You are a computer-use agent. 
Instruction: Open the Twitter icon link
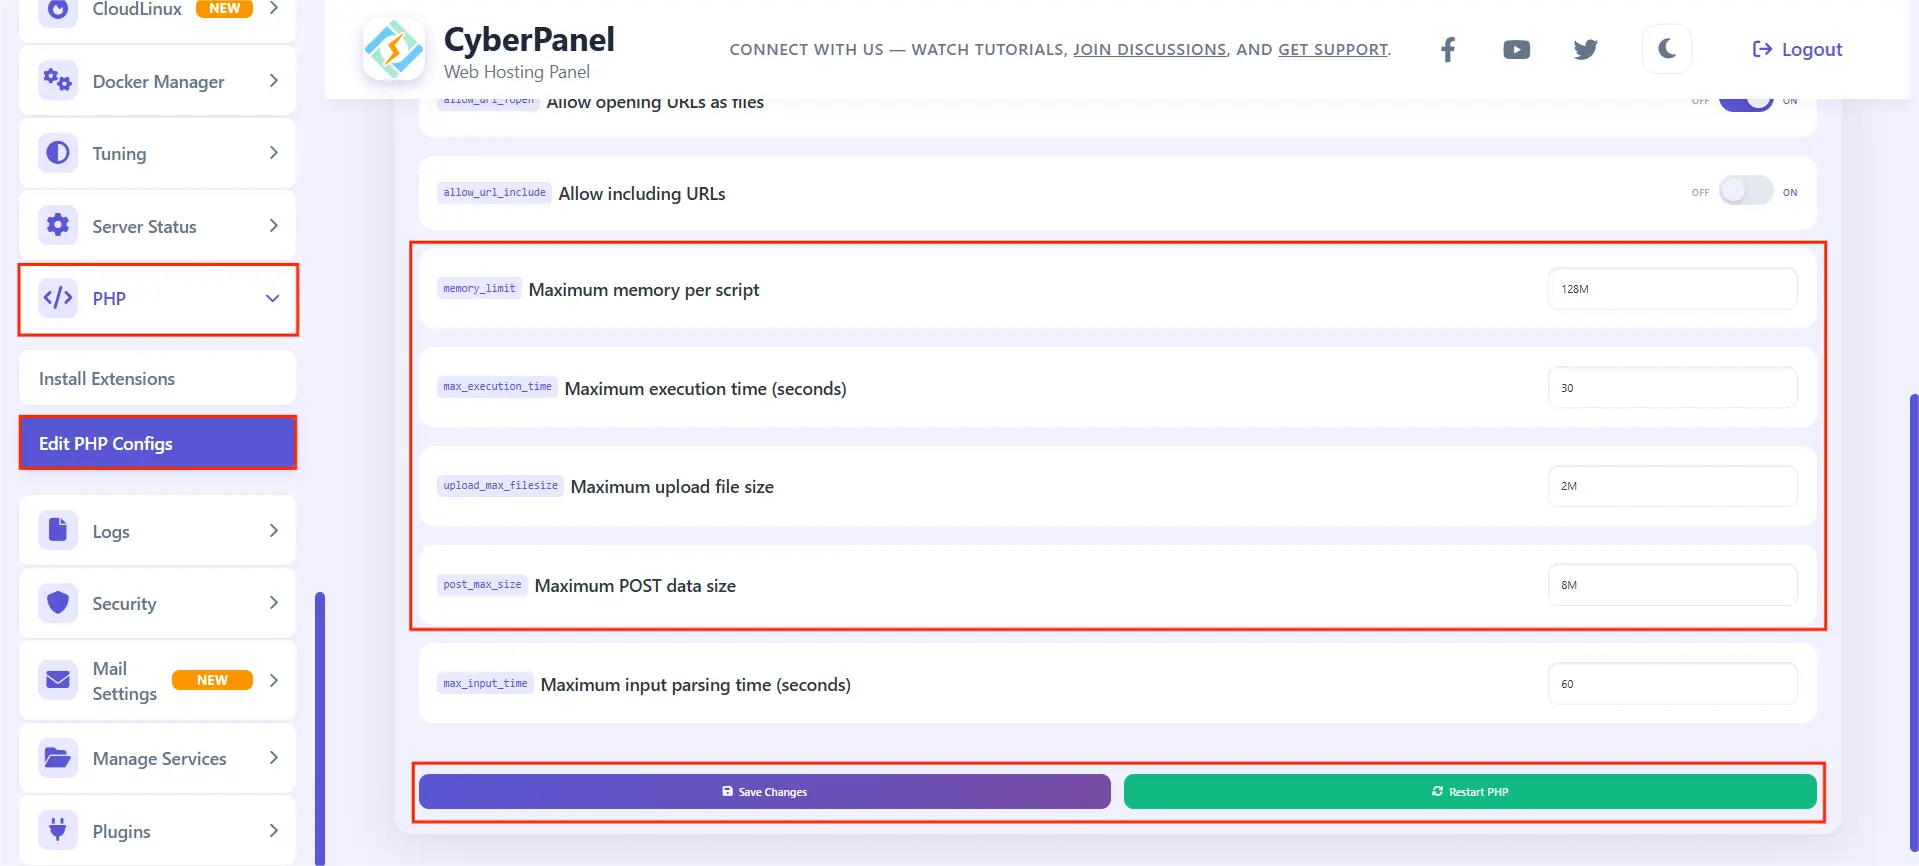(1585, 50)
